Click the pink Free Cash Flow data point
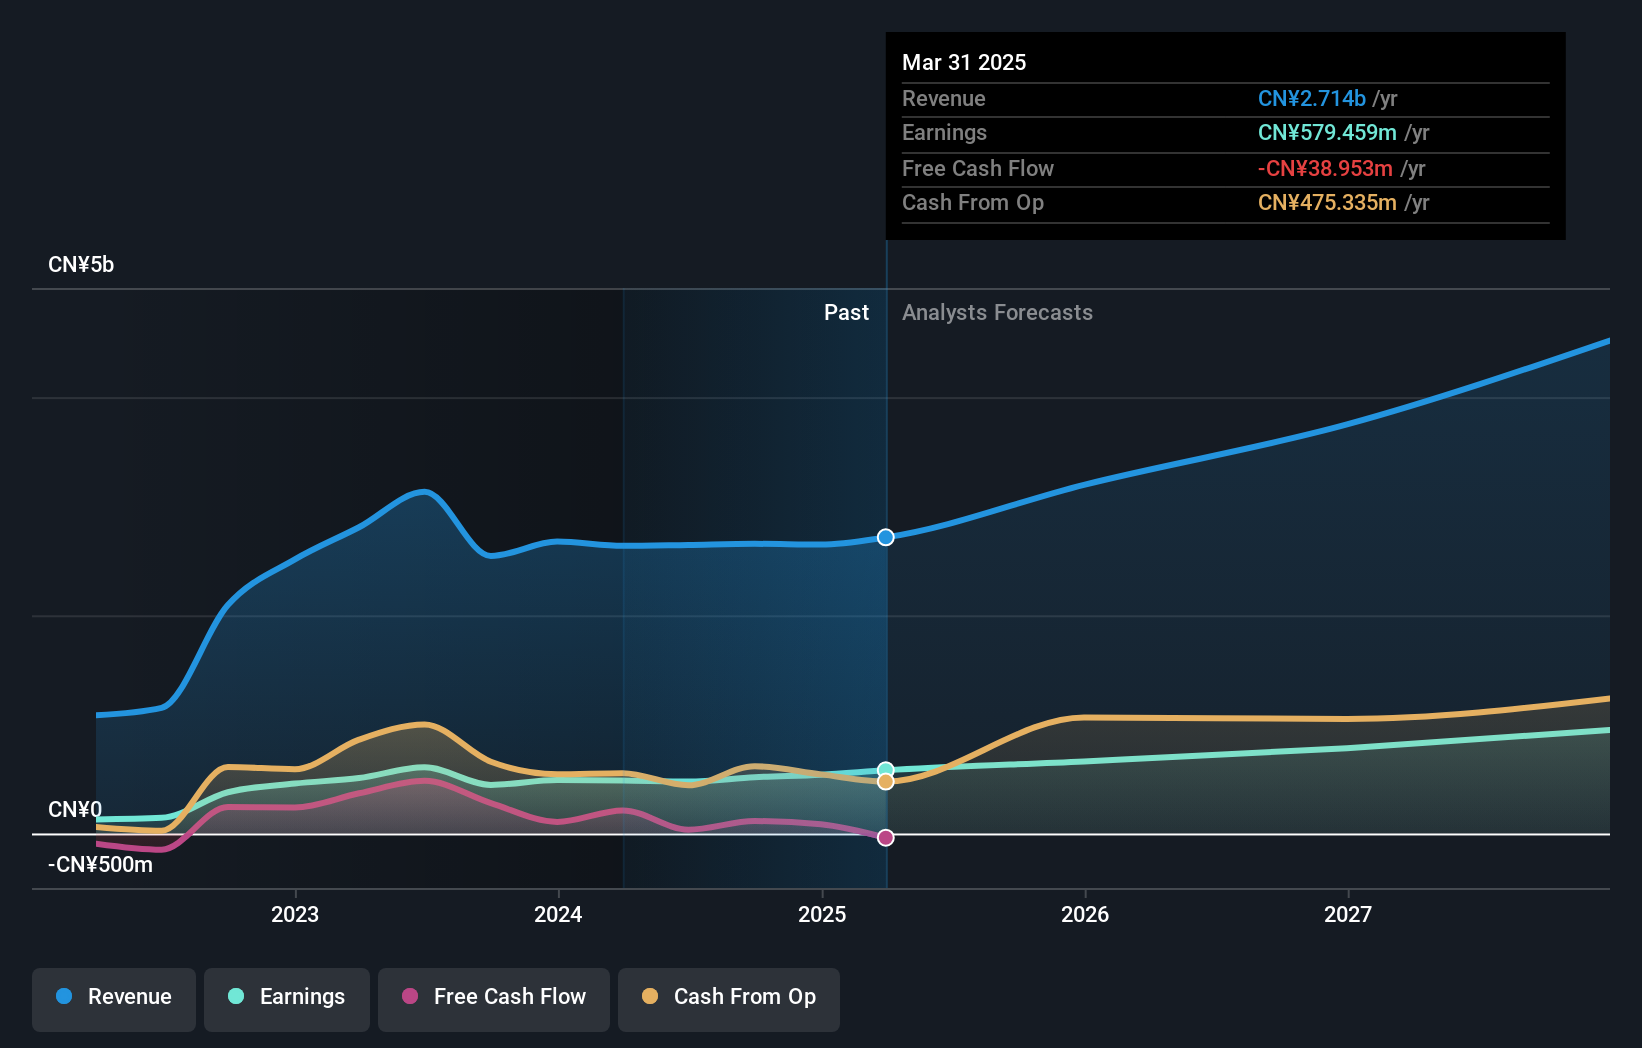 coord(886,837)
